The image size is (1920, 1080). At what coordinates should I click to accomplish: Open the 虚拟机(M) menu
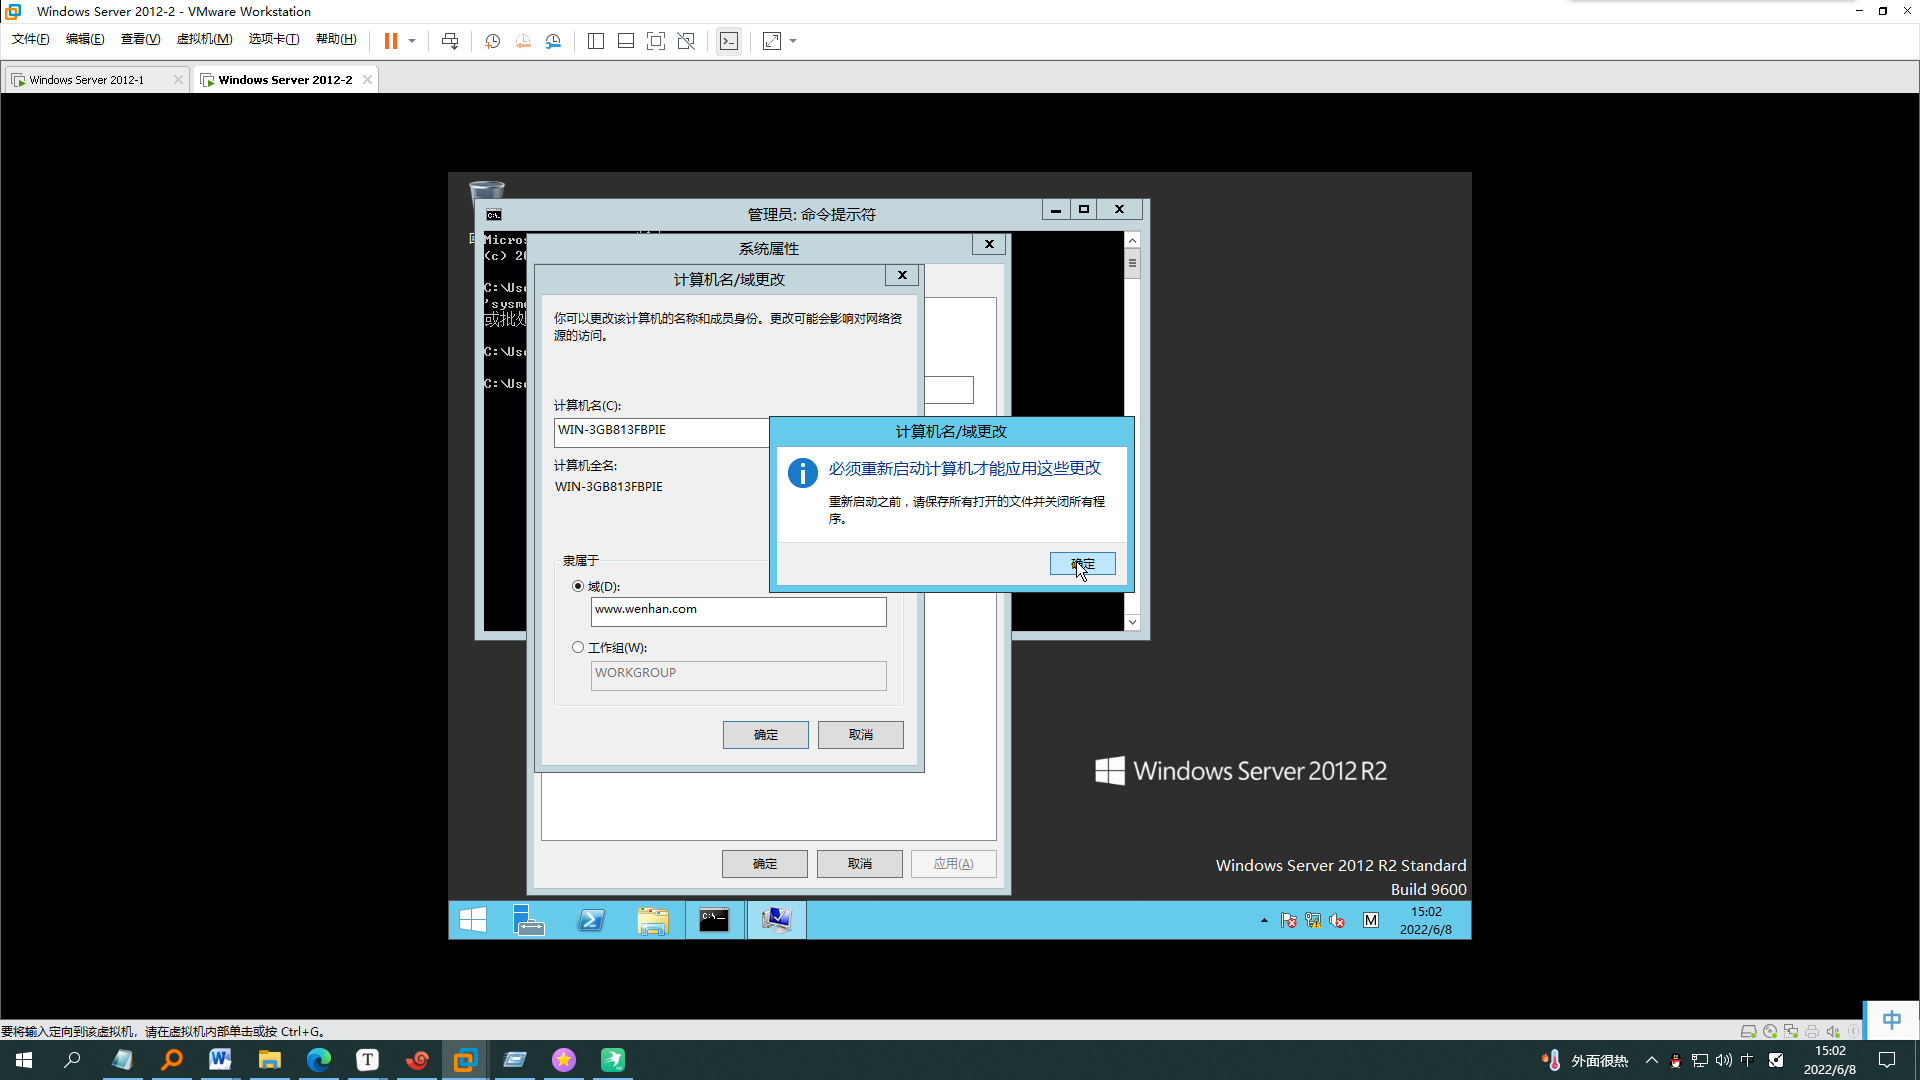(204, 39)
